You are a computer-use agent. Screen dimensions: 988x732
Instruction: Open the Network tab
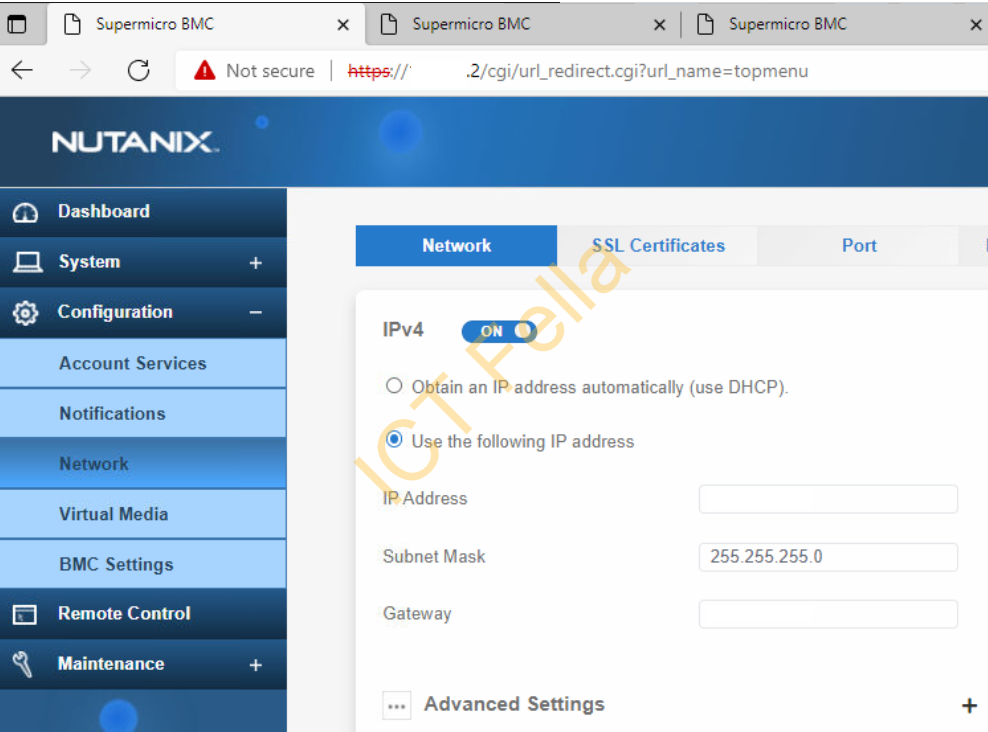[456, 246]
